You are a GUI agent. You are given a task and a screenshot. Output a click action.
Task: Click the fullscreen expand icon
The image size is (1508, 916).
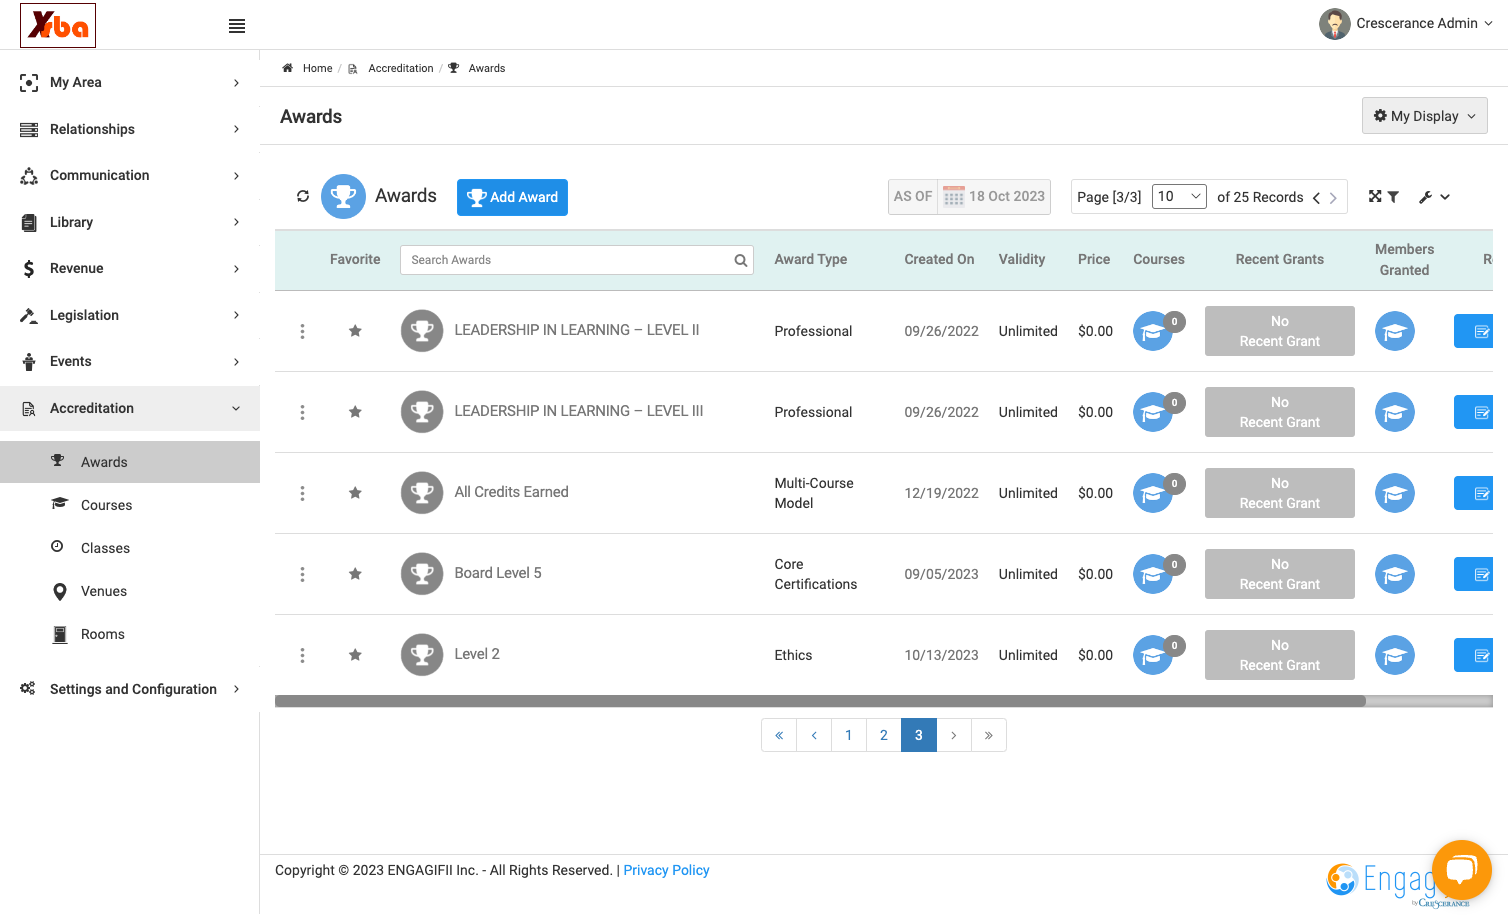click(x=1375, y=197)
